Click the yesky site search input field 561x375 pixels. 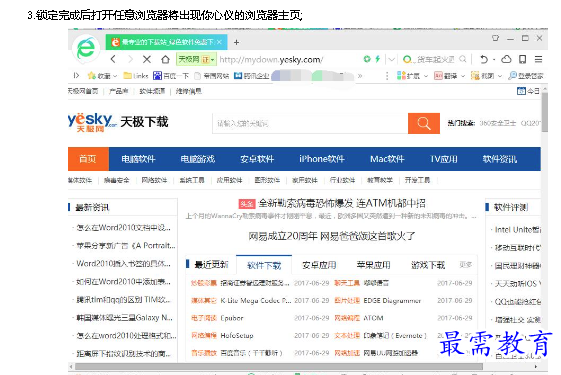(310, 123)
